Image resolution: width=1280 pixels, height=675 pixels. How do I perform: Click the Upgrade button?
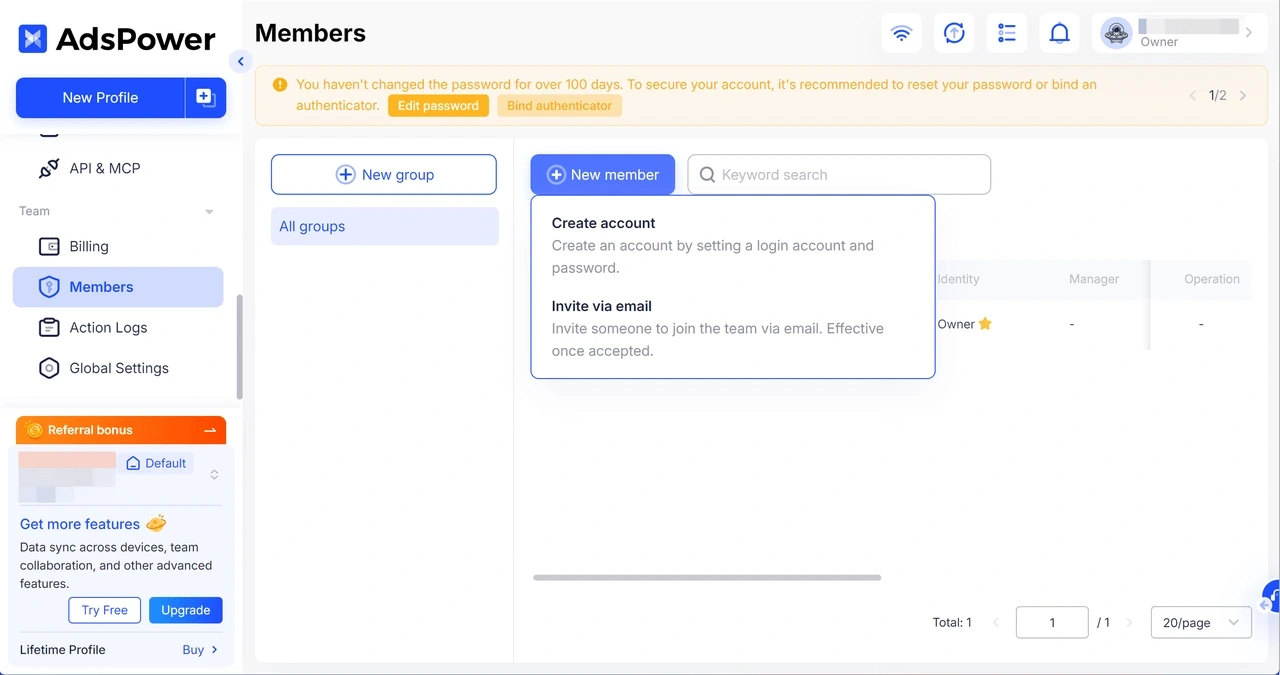186,610
